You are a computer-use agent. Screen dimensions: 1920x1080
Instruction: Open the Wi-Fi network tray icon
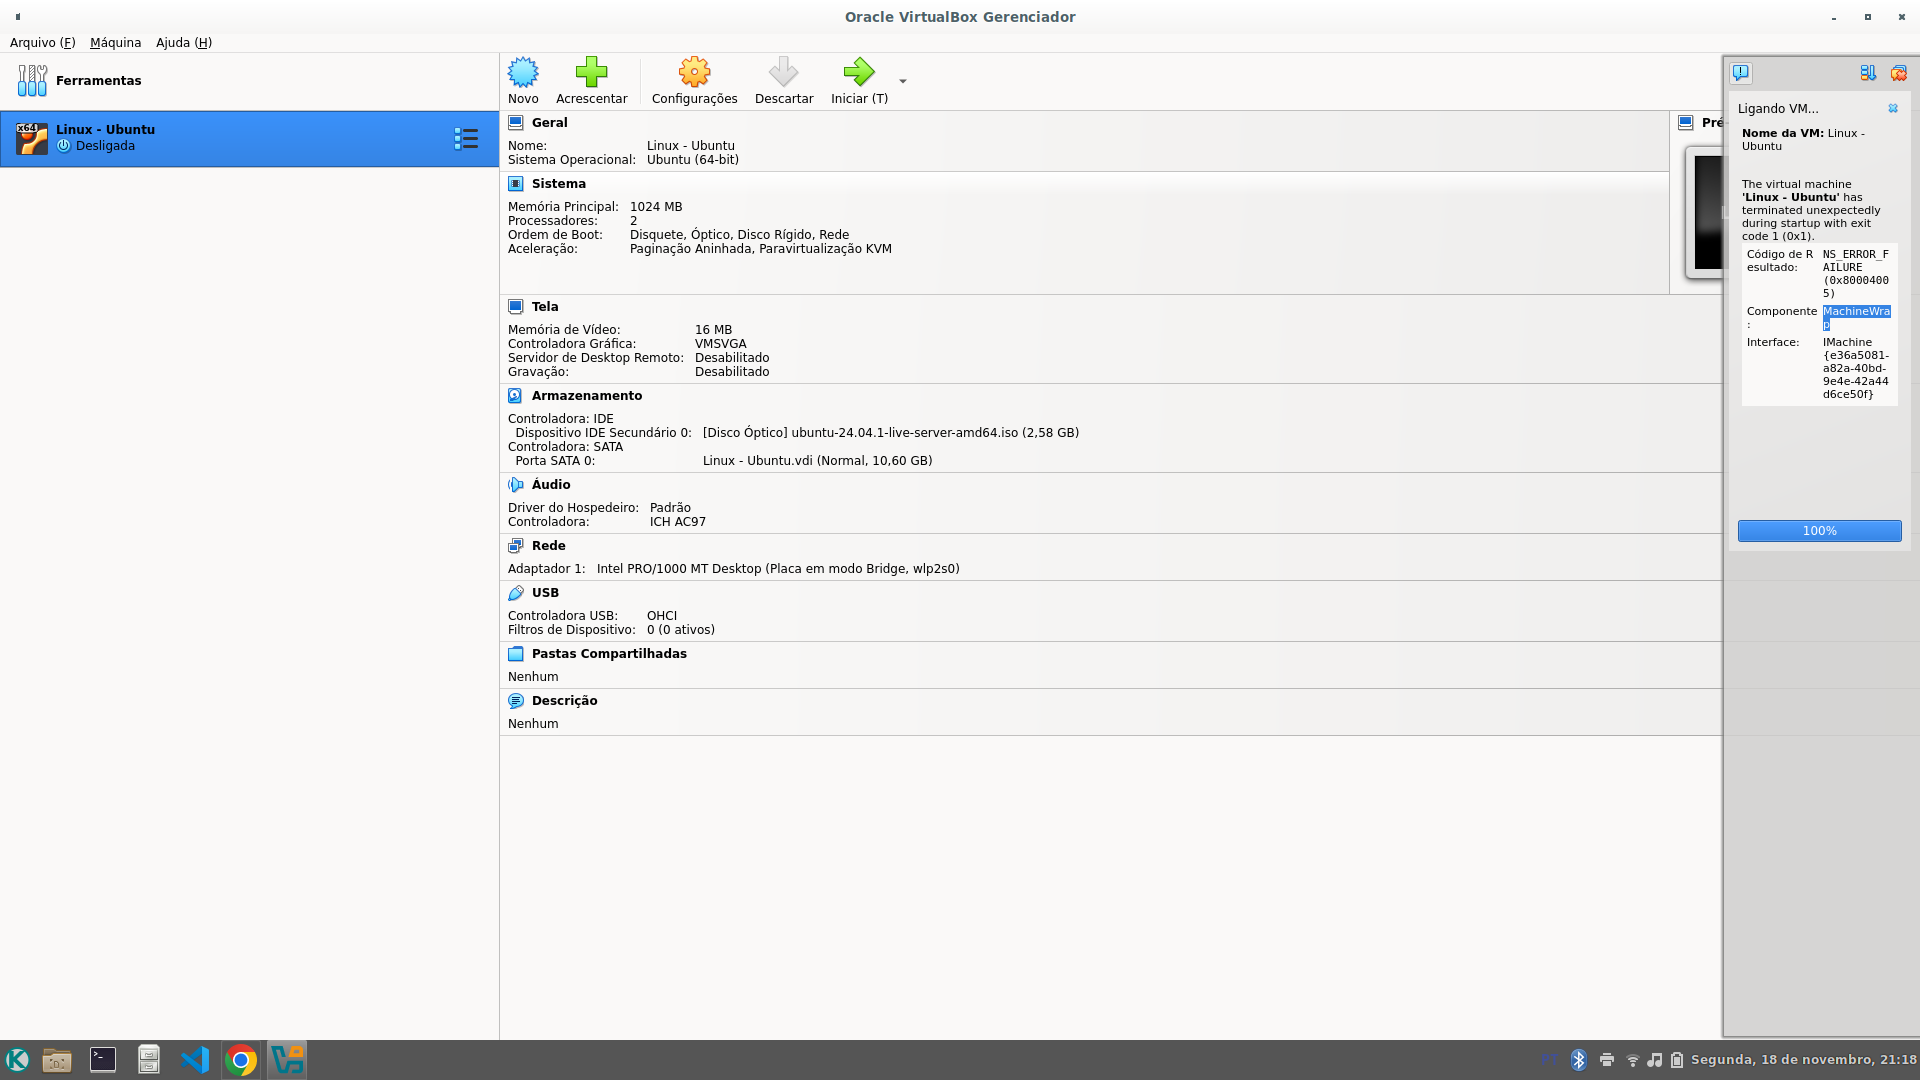[x=1632, y=1060]
